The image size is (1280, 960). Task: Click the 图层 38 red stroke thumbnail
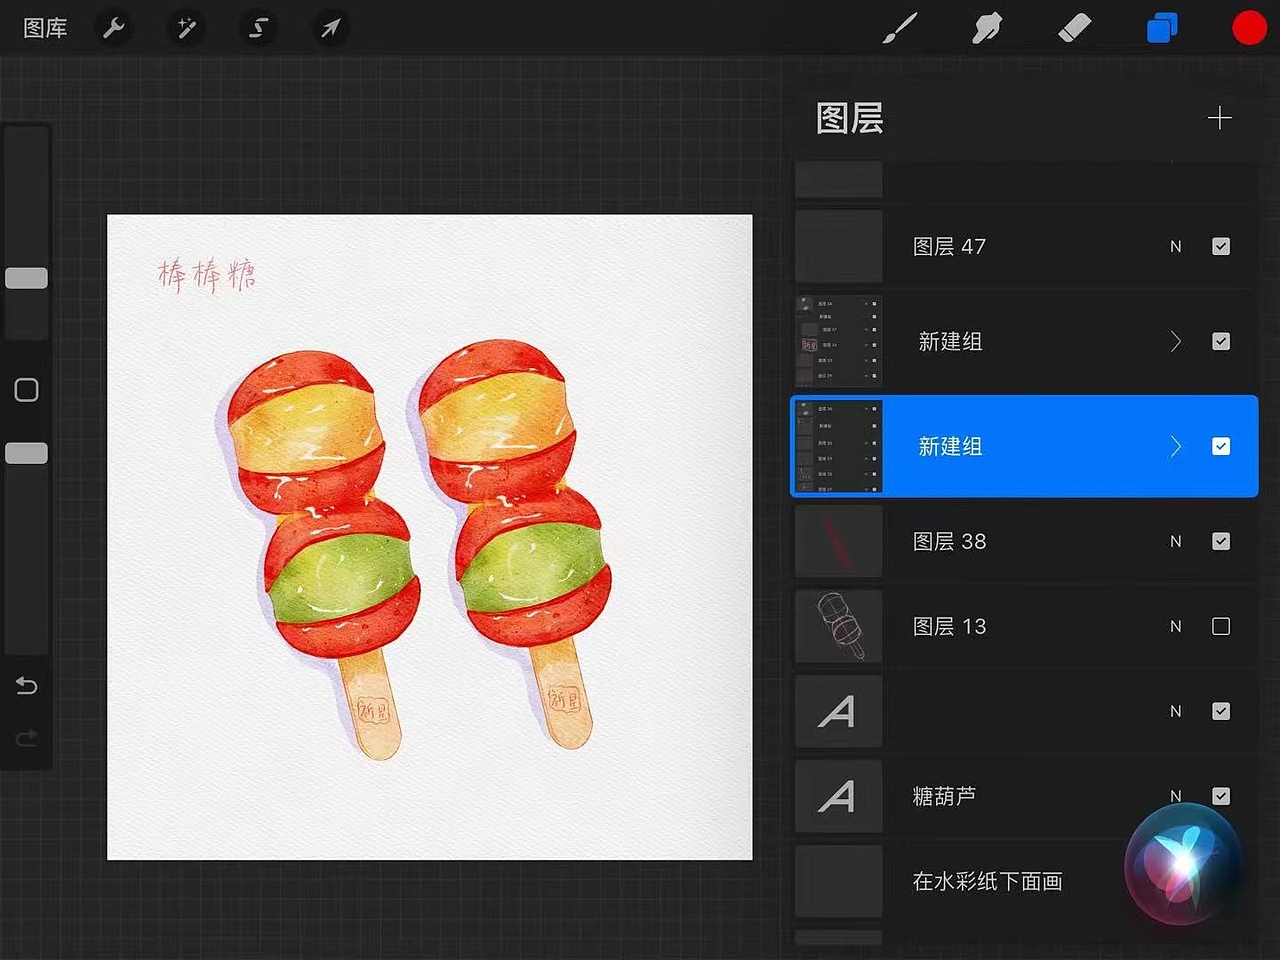tap(839, 541)
